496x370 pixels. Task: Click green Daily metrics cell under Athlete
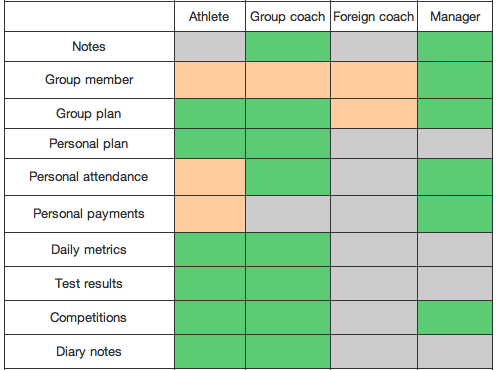(x=210, y=250)
